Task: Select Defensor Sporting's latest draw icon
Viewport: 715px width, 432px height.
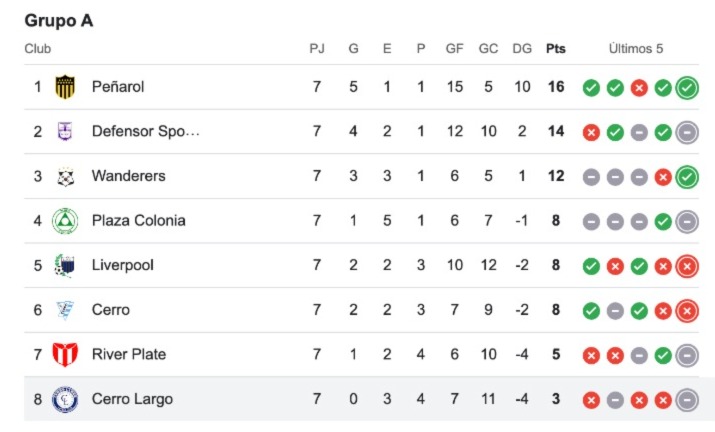Action: tap(687, 132)
